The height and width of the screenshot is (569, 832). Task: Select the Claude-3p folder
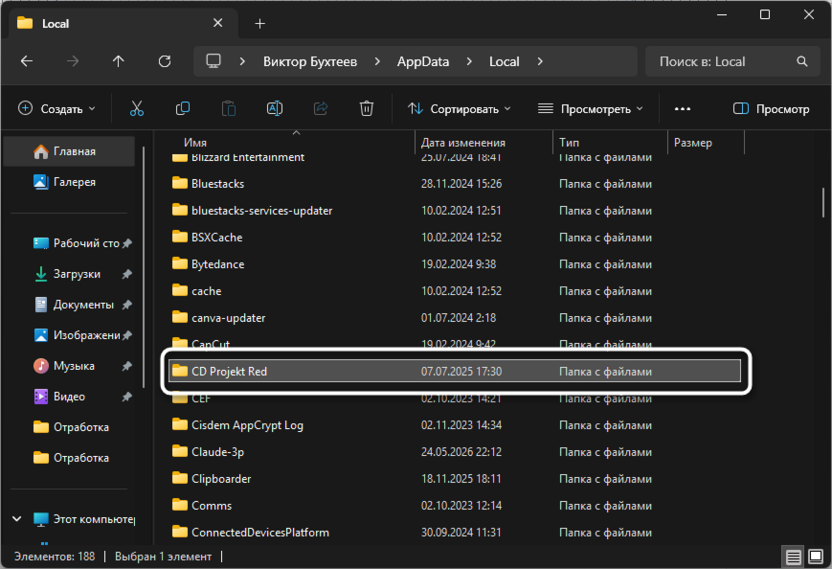(455, 452)
